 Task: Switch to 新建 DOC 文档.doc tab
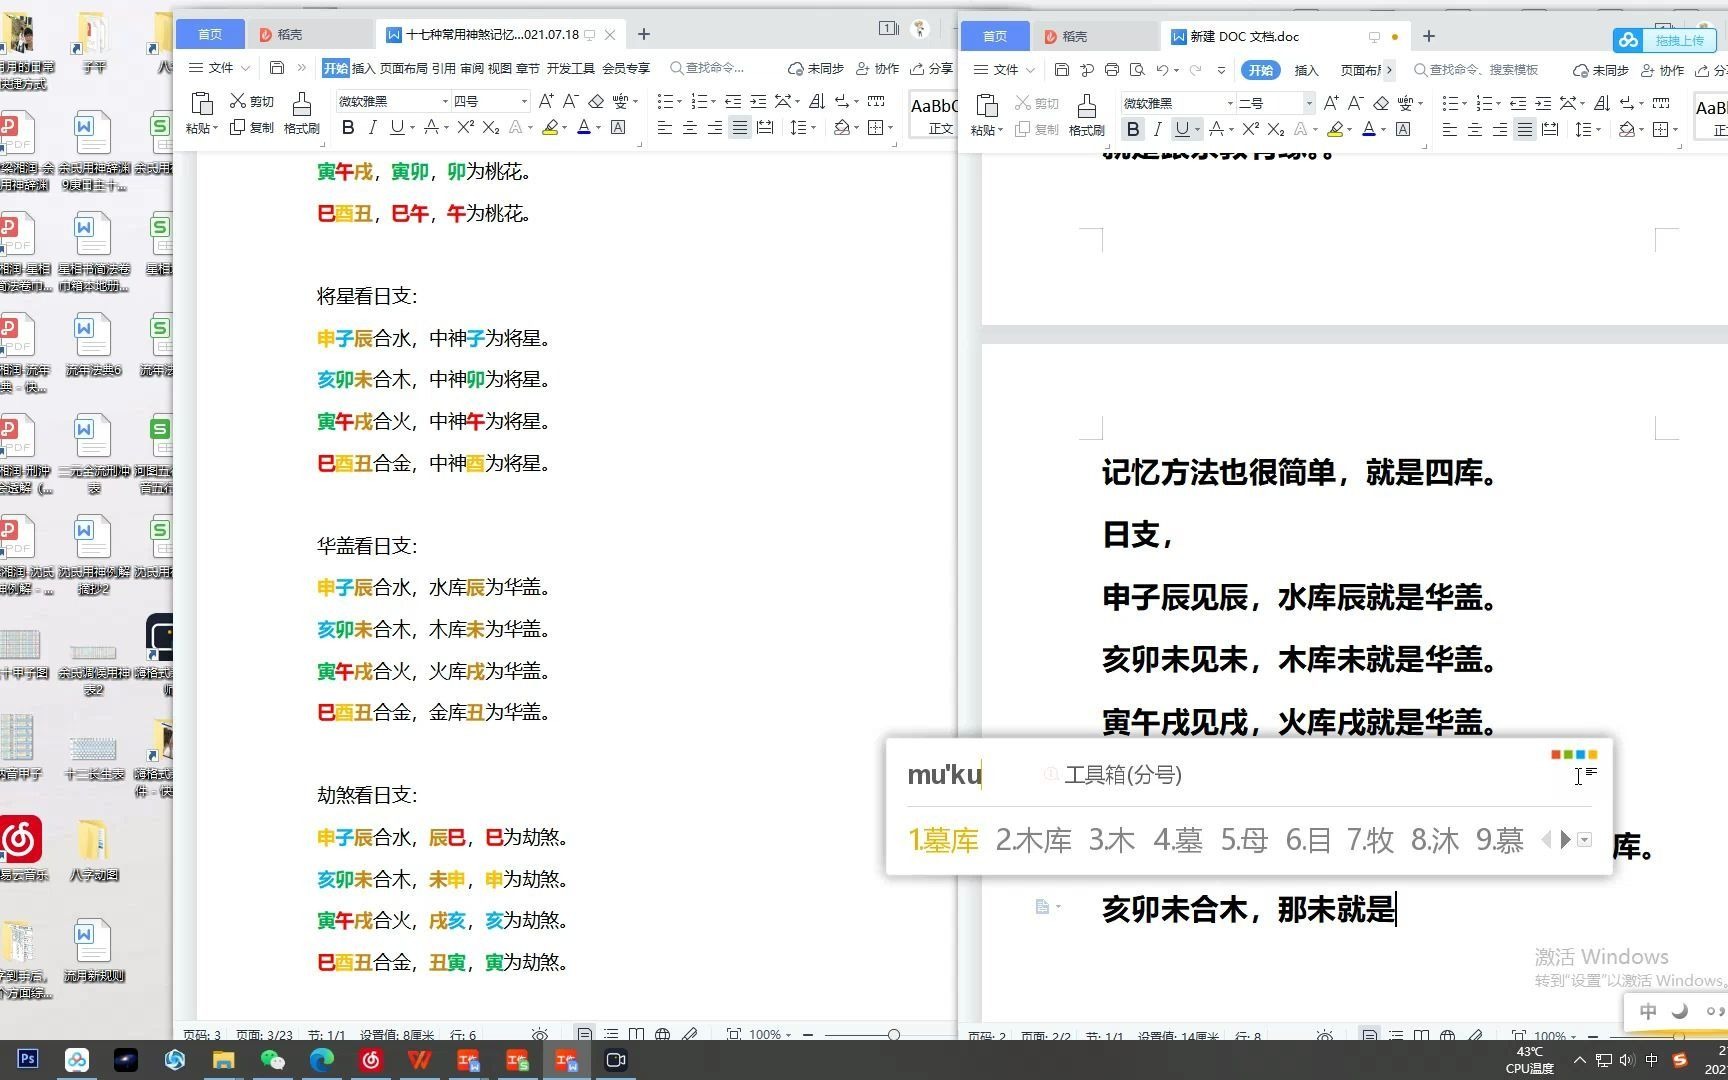[x=1243, y=36]
